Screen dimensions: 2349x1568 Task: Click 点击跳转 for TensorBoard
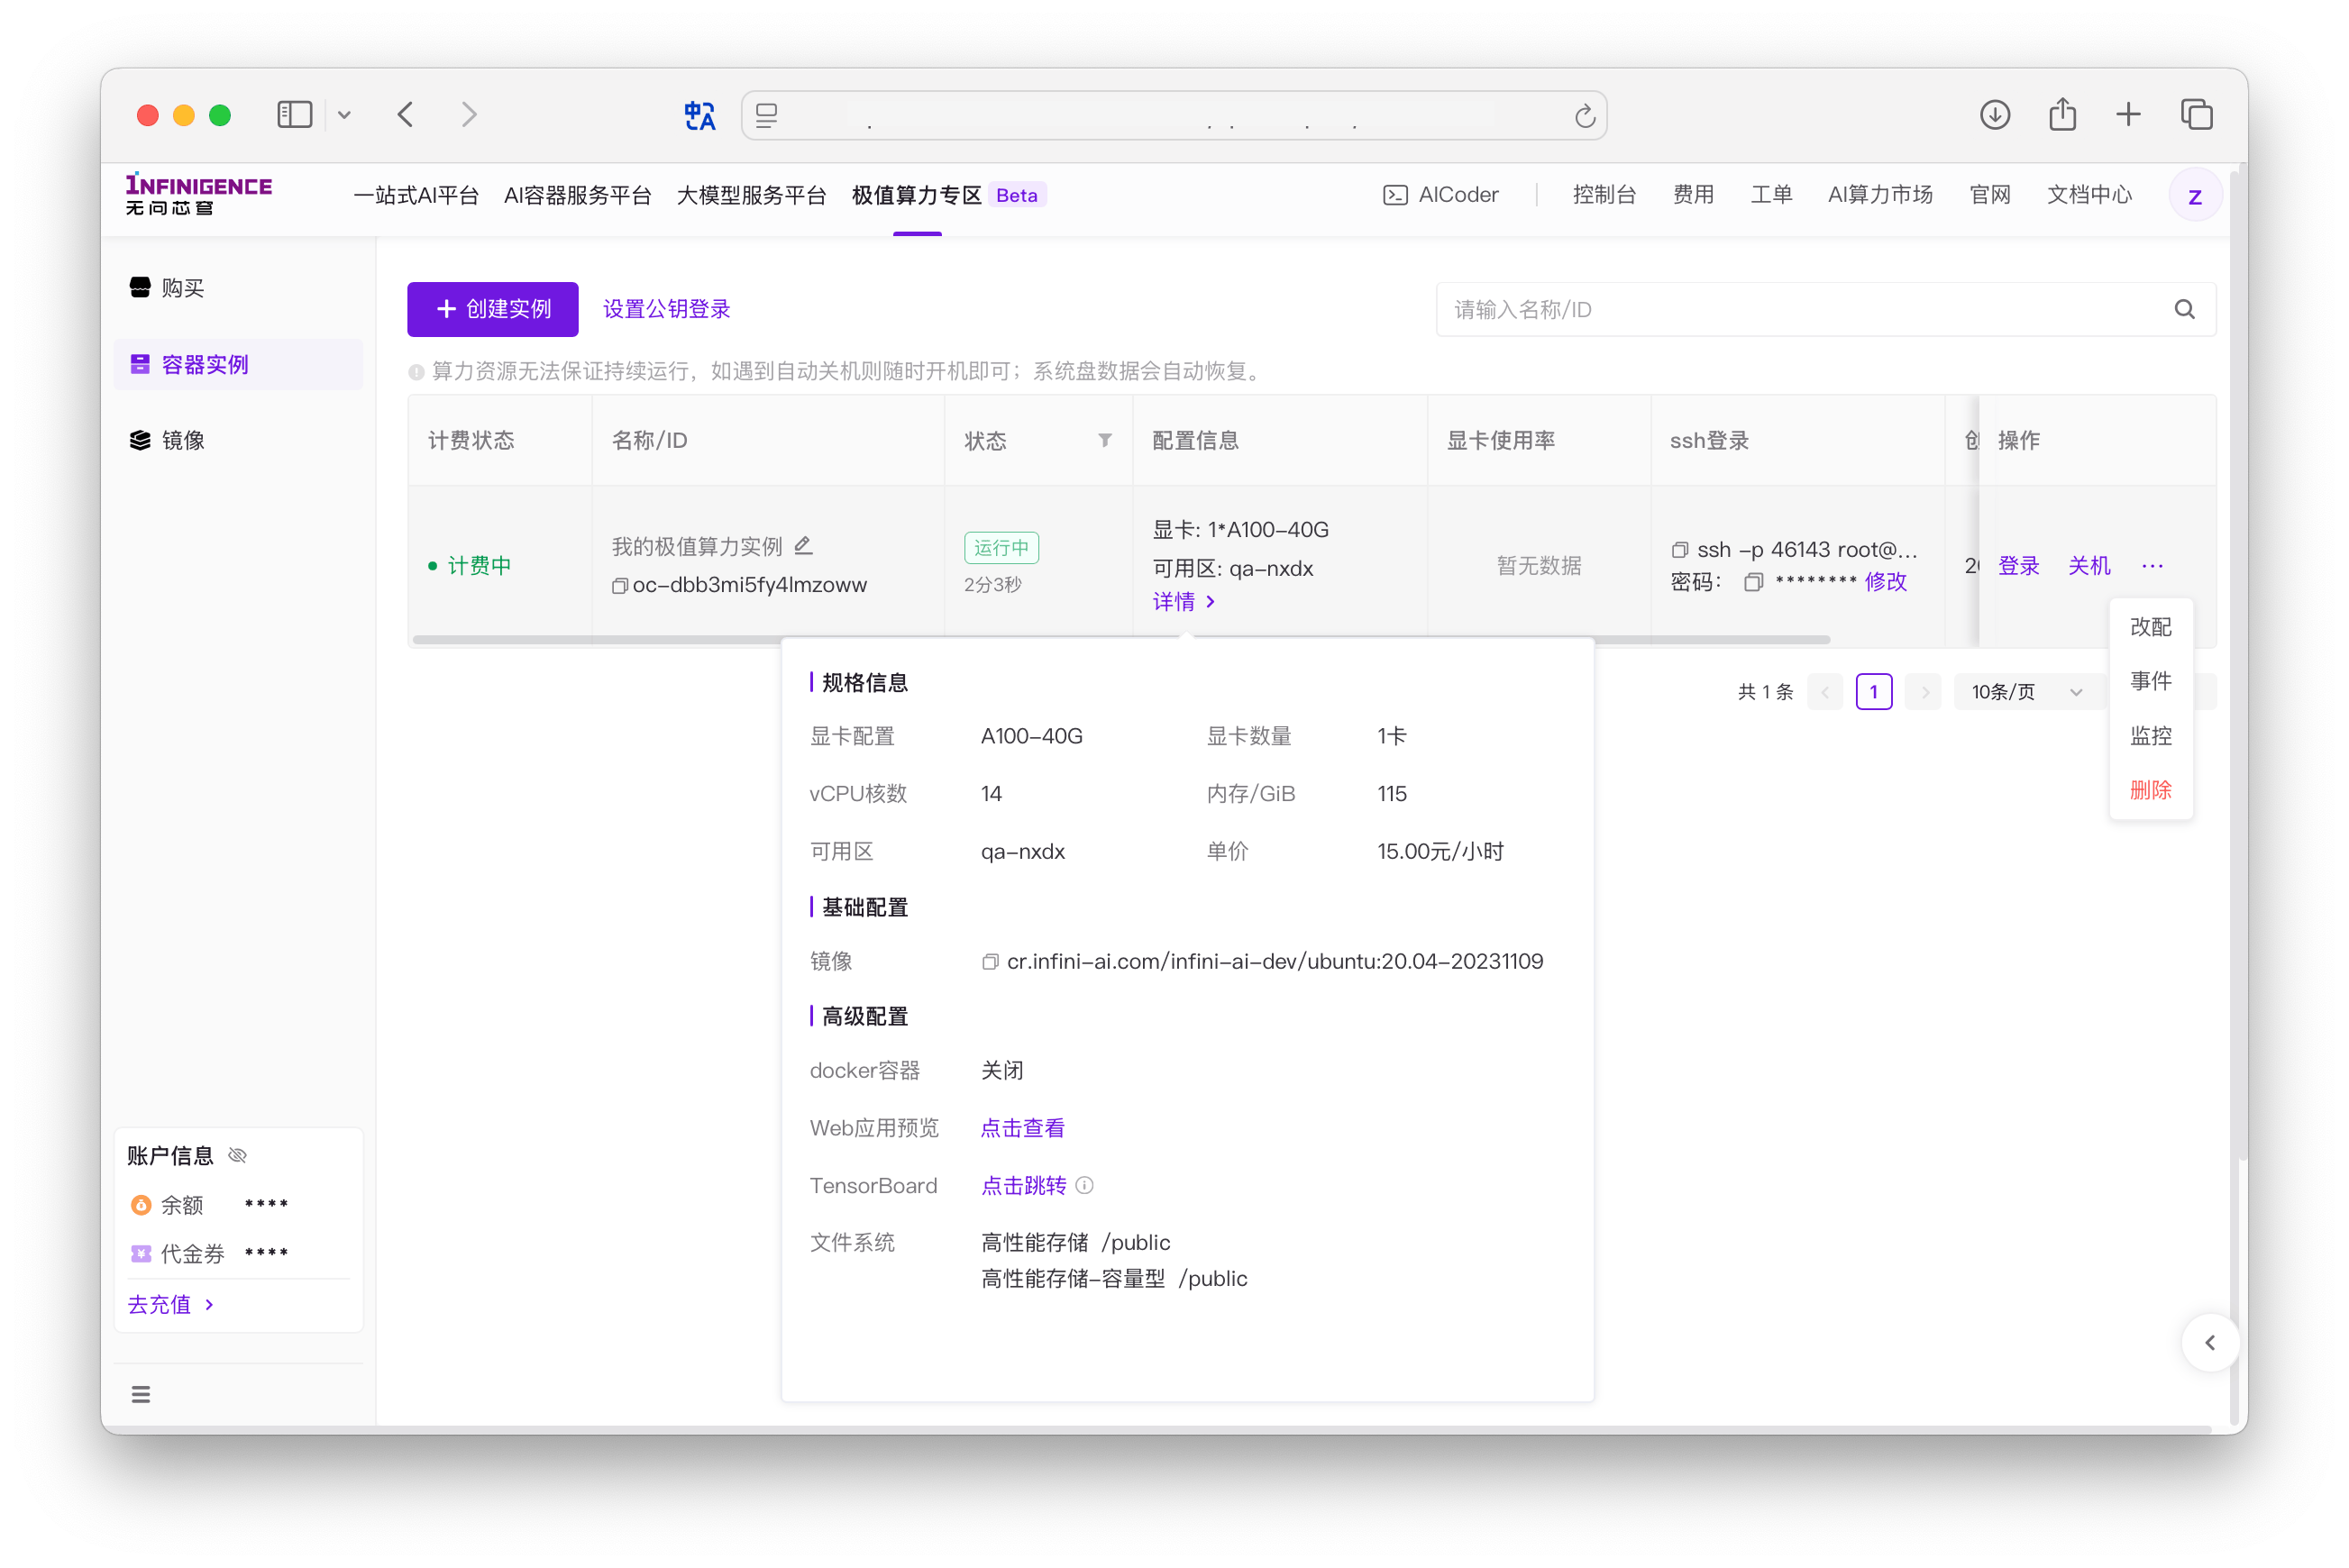[1022, 1186]
